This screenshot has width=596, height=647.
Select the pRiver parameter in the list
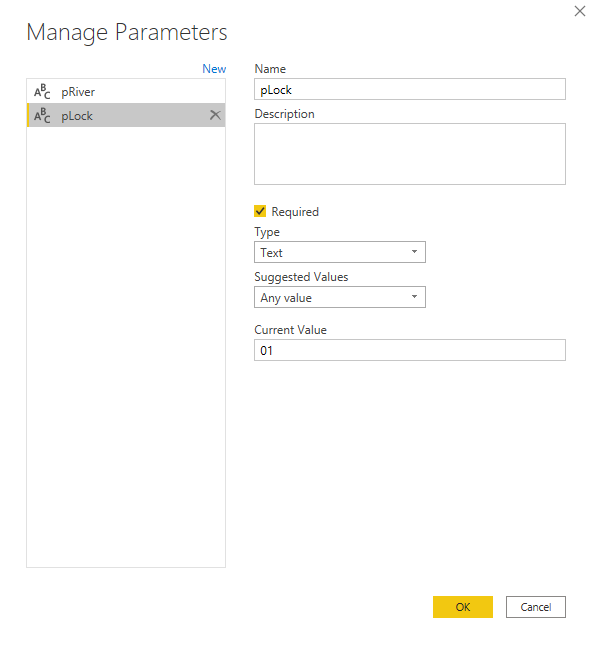(126, 92)
